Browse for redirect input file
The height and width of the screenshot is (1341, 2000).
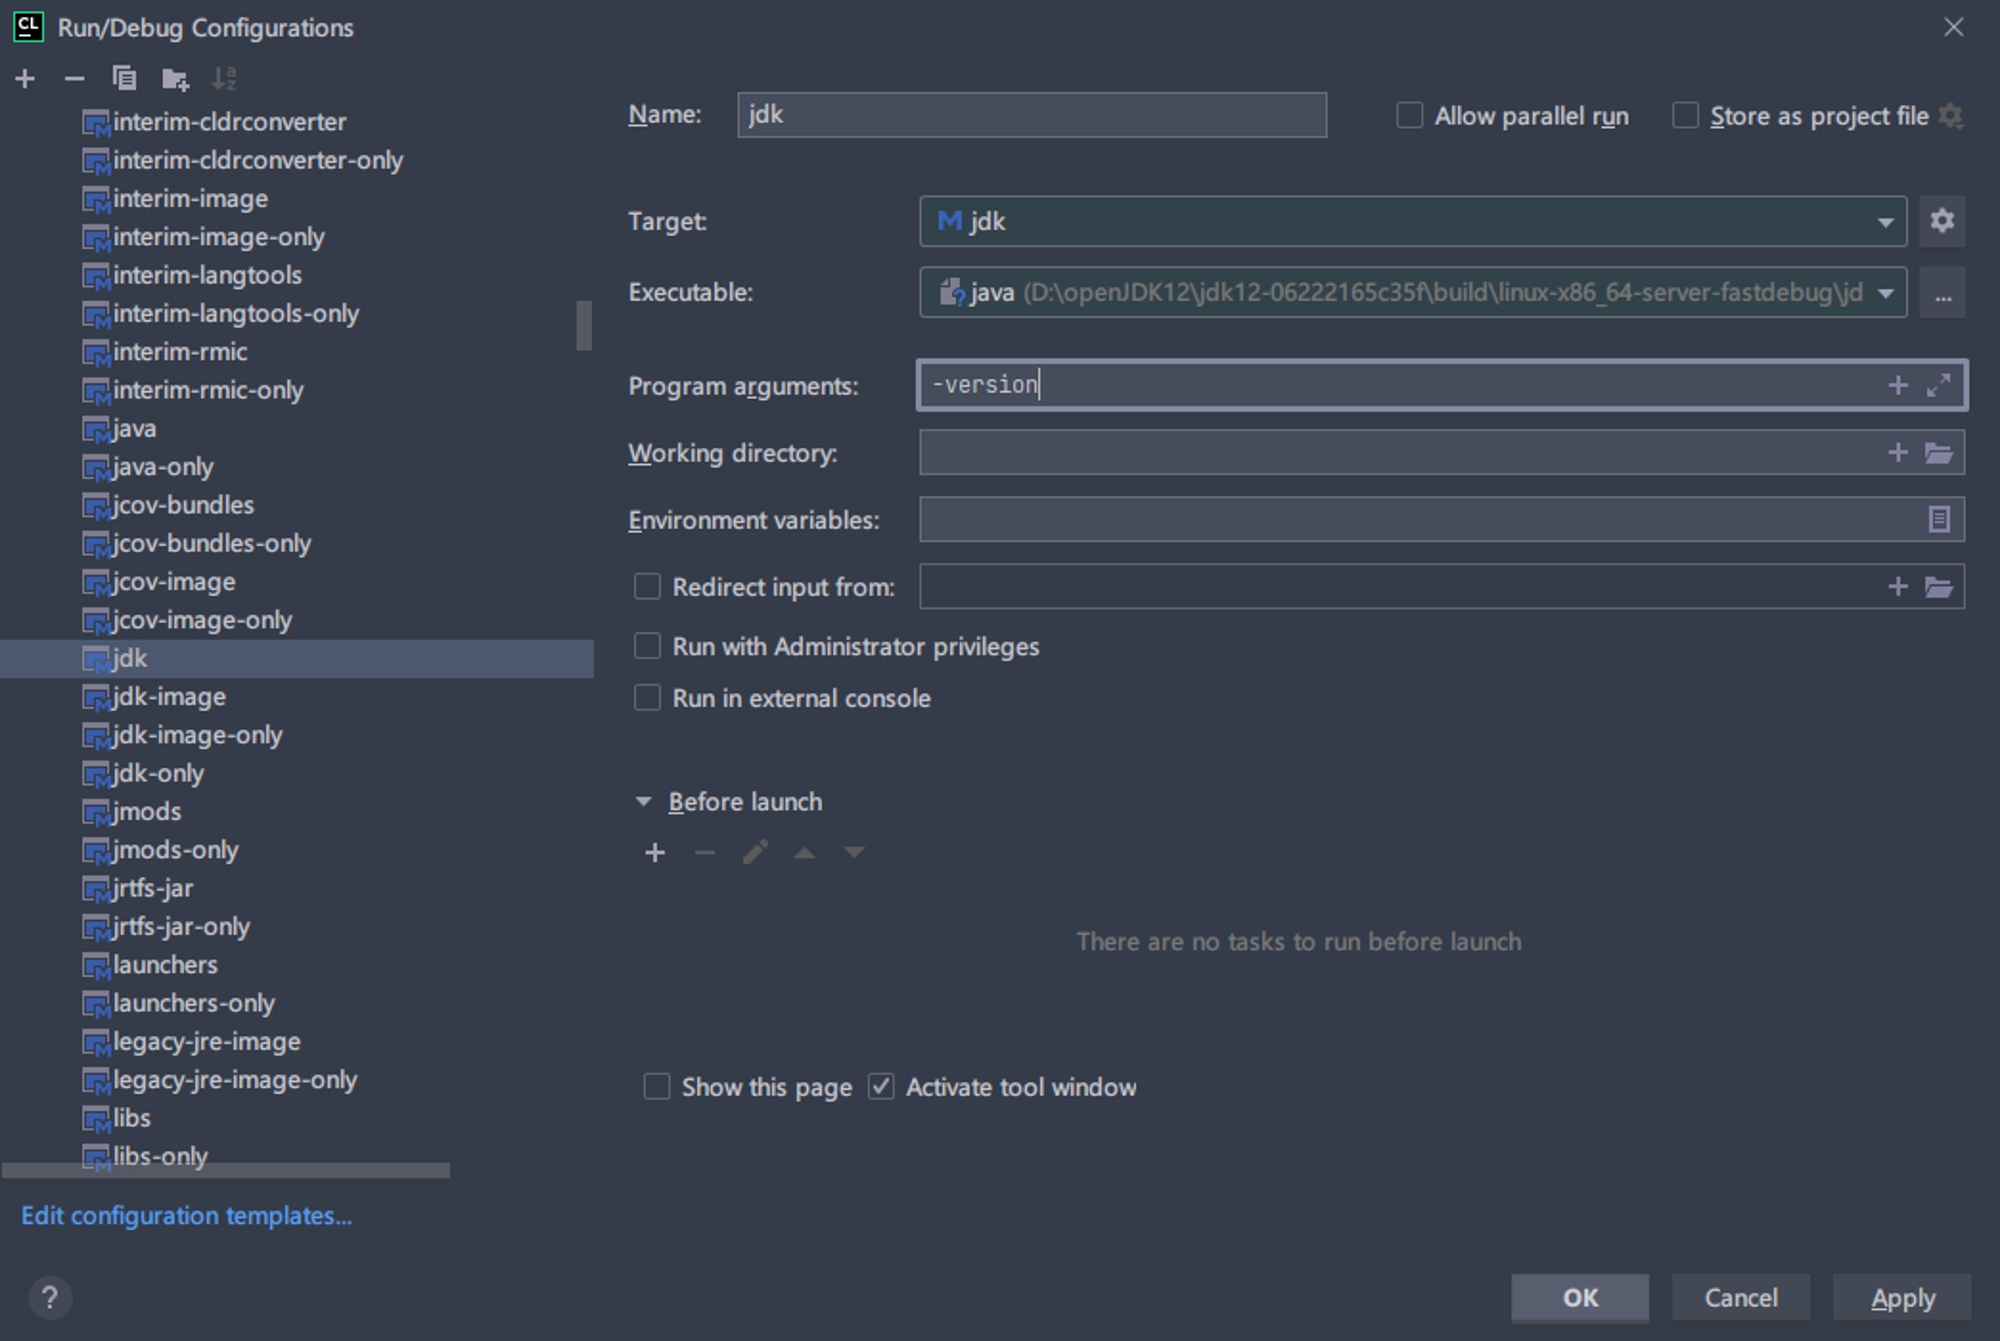(x=1939, y=587)
